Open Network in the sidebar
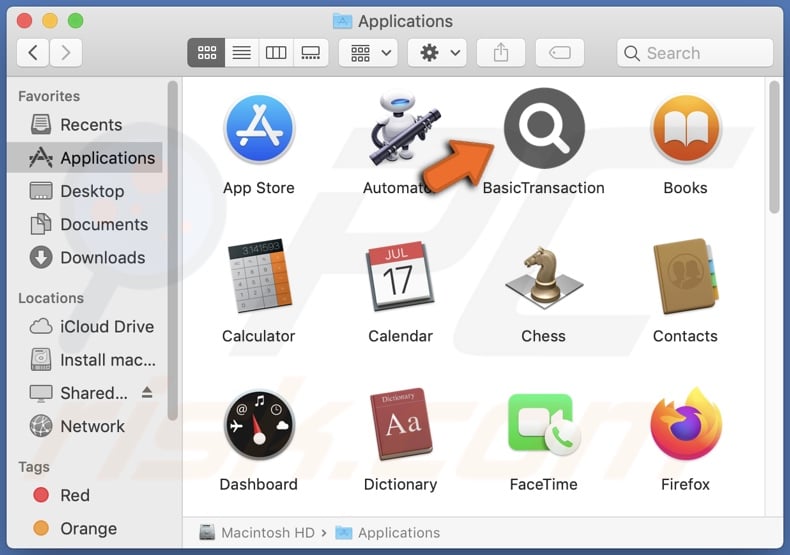 click(85, 426)
